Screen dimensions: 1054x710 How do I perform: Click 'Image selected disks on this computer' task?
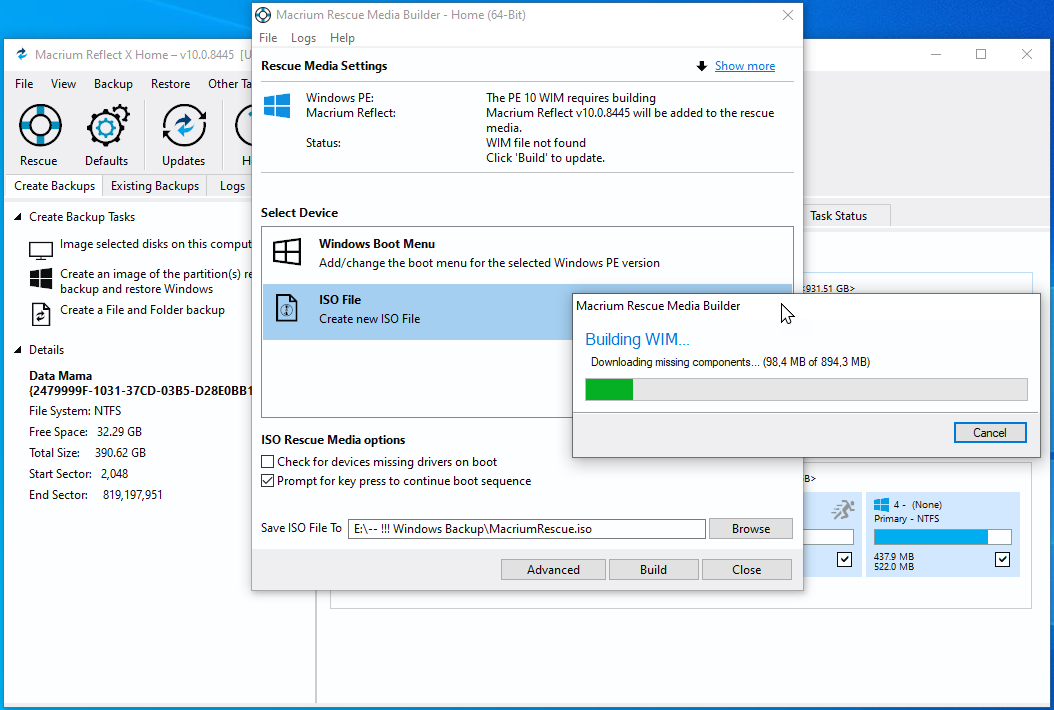pos(155,244)
